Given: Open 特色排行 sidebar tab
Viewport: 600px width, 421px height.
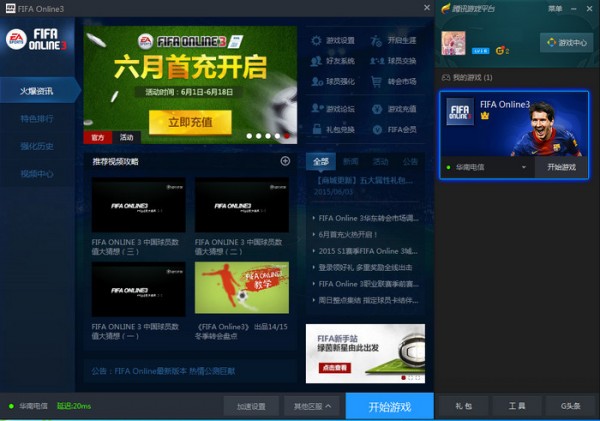Looking at the screenshot, I should tap(37, 119).
